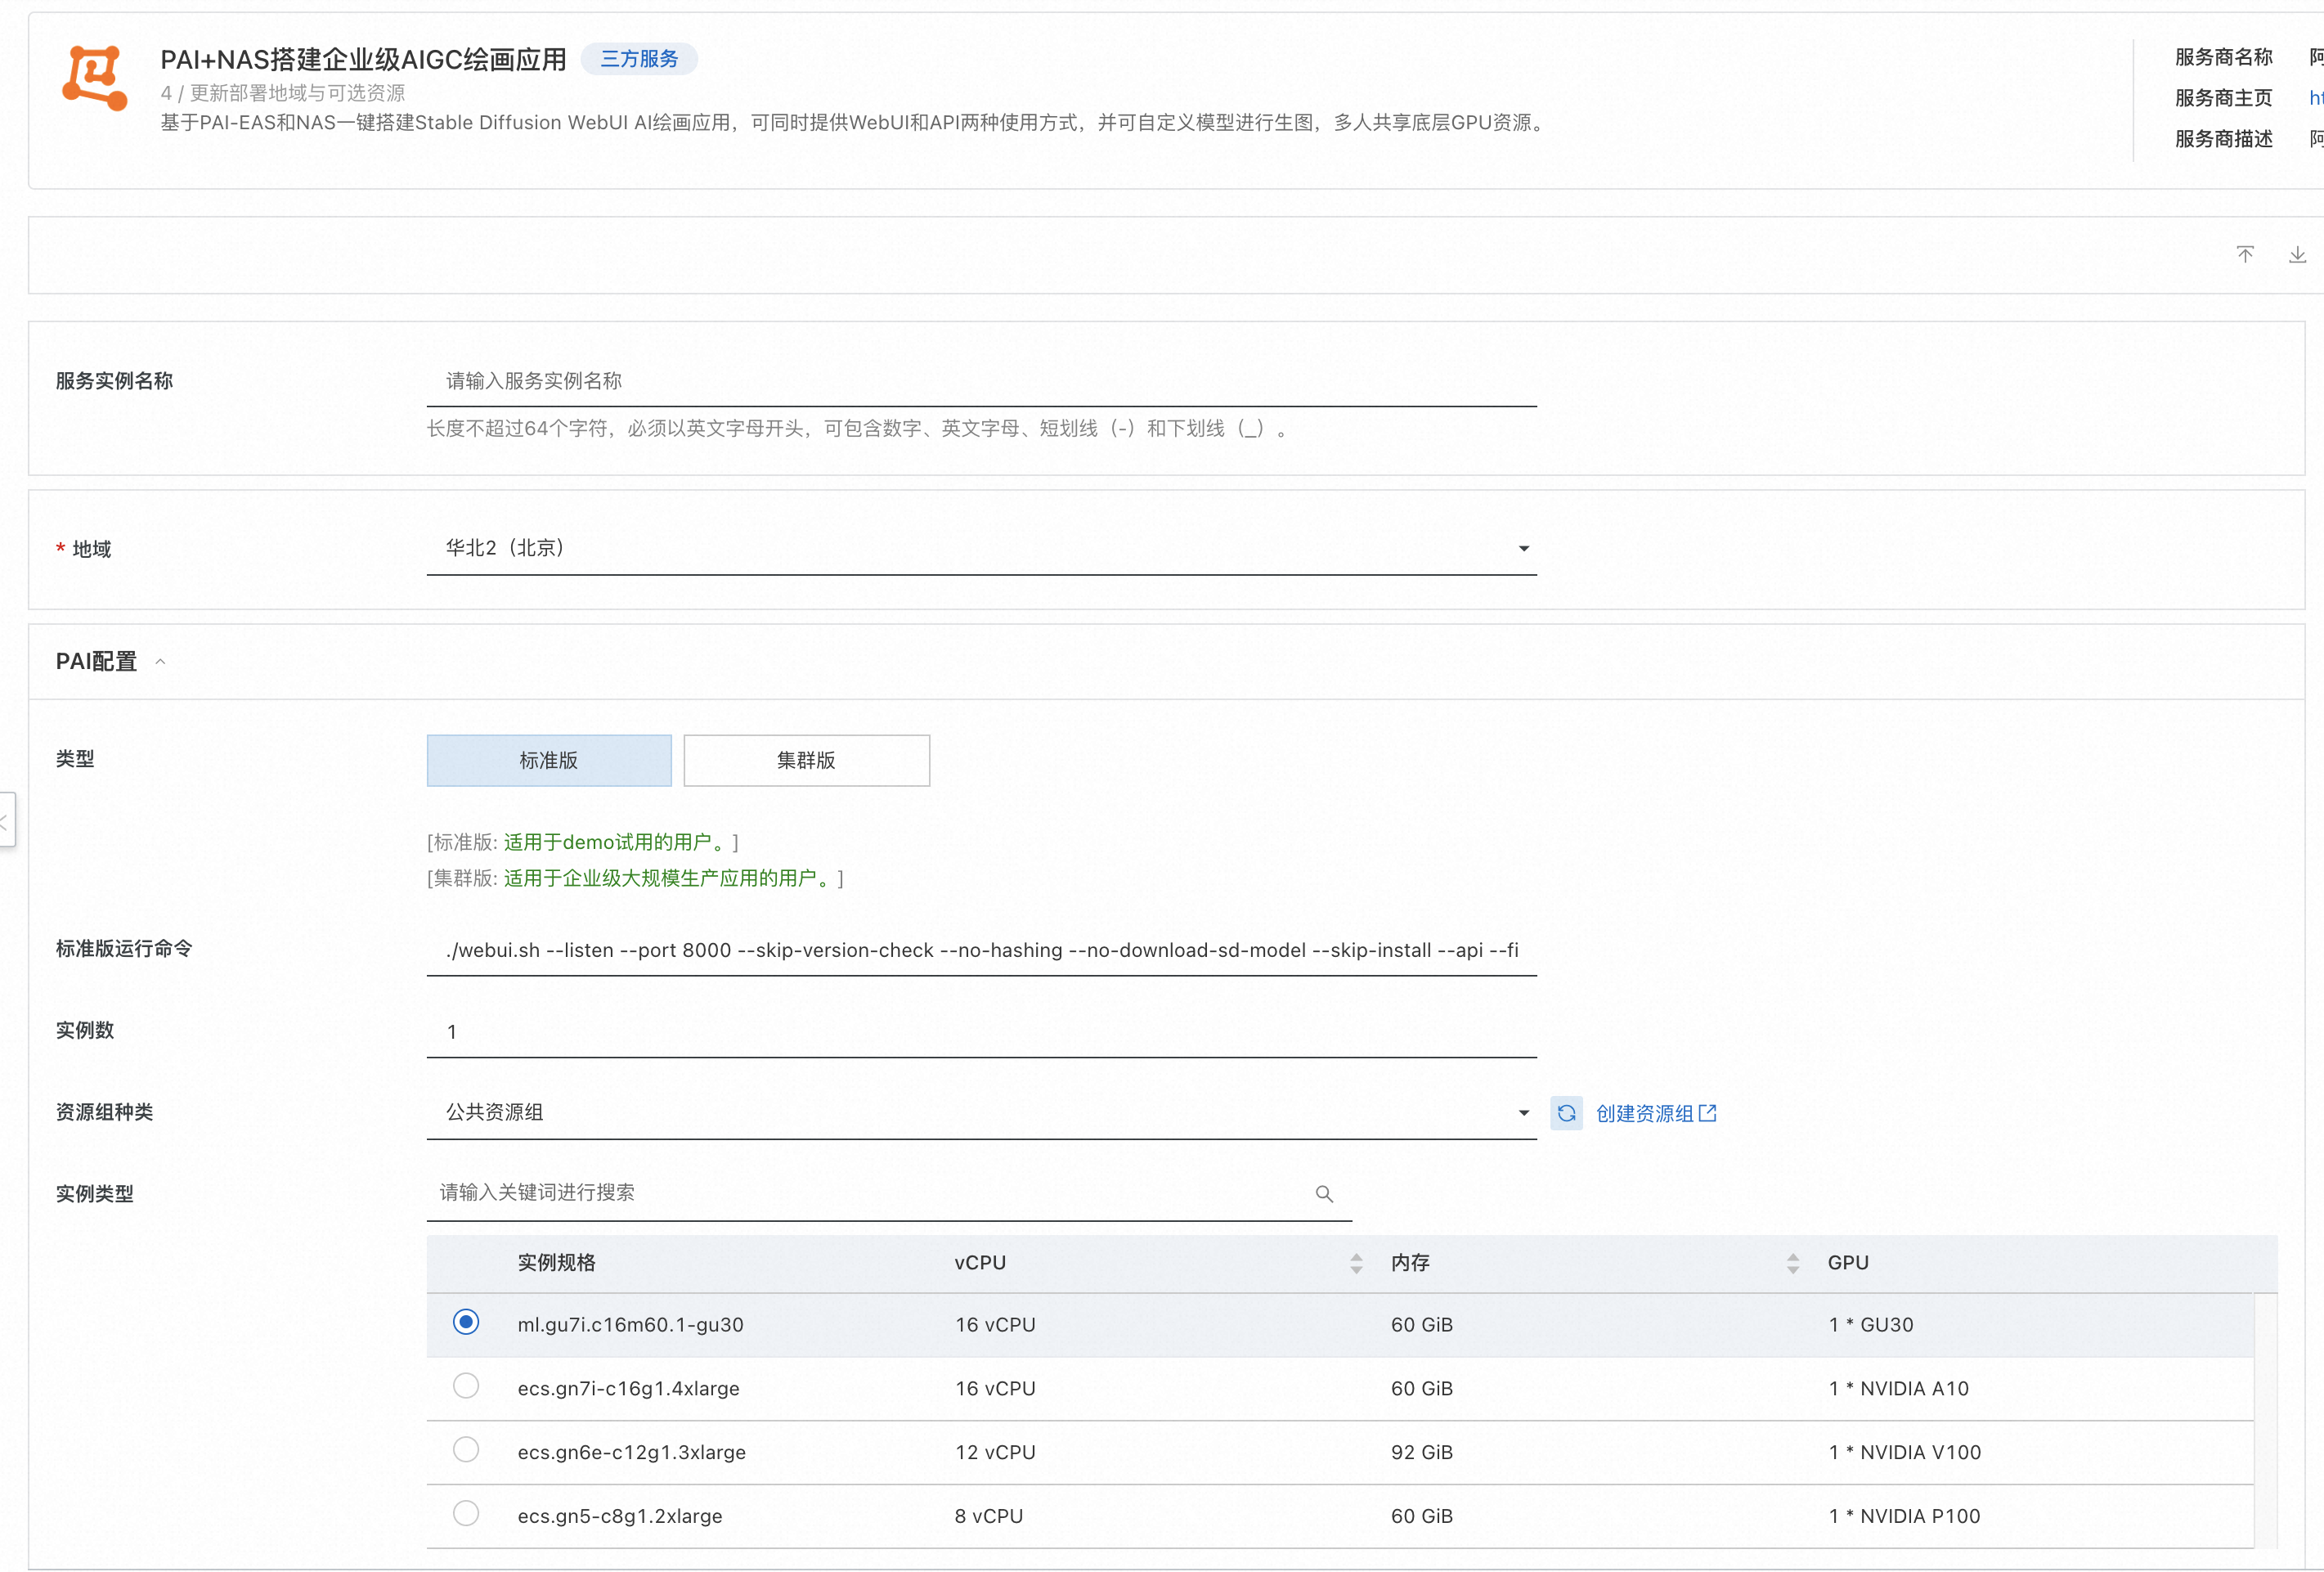Click the 适用于企业级大规模生产应用的用户 hint text

[x=669, y=879]
